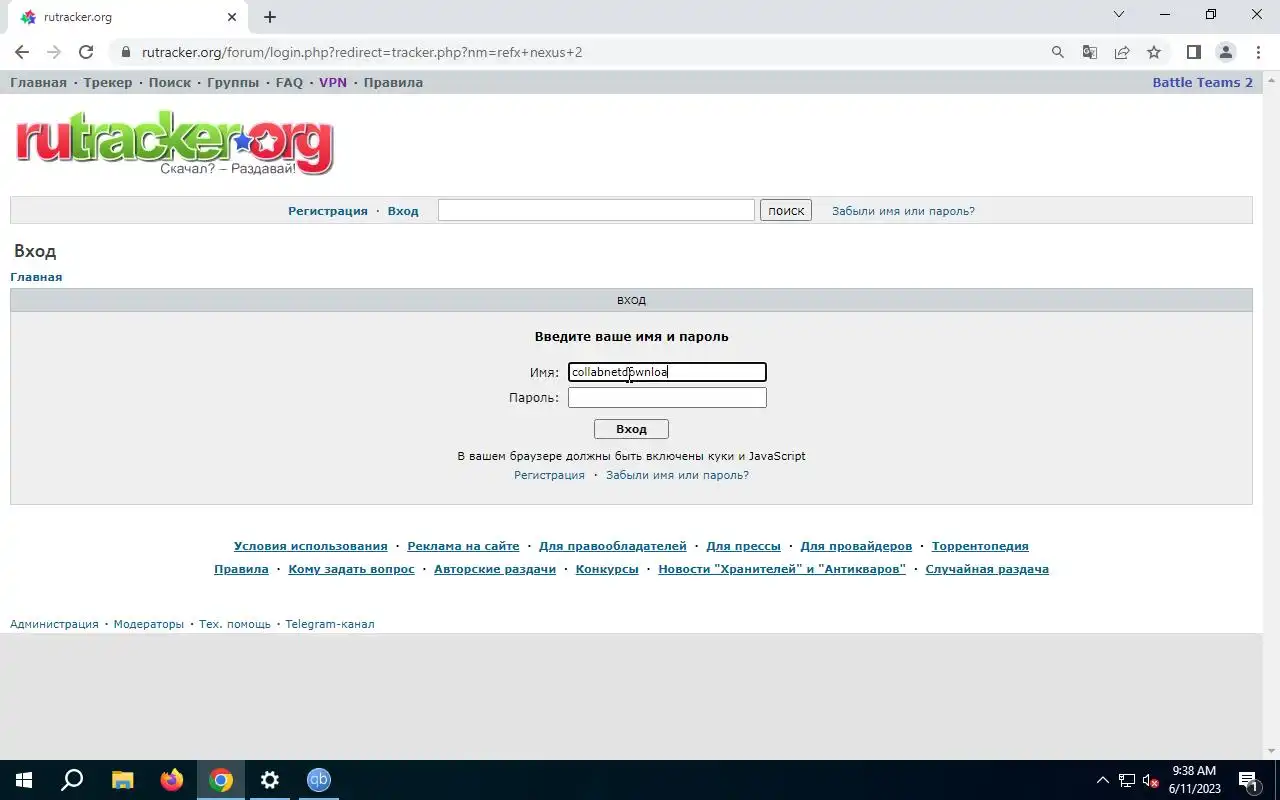This screenshot has height=800, width=1280.
Task: Open Трекер in top menu
Action: click(x=108, y=82)
